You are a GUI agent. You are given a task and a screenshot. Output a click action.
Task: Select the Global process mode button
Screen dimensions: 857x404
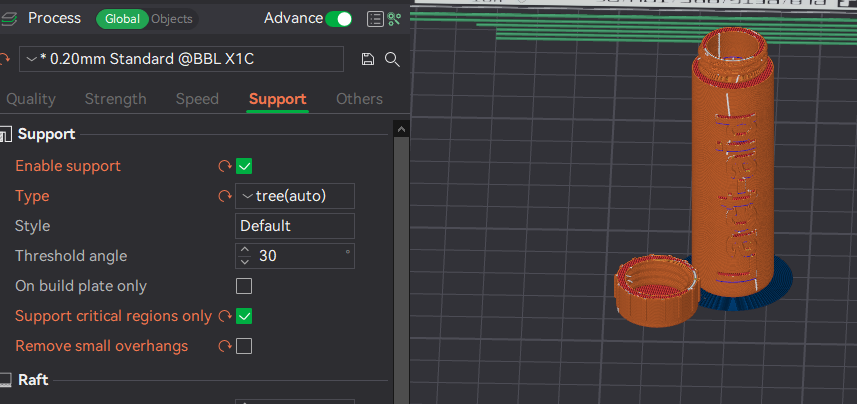click(123, 19)
